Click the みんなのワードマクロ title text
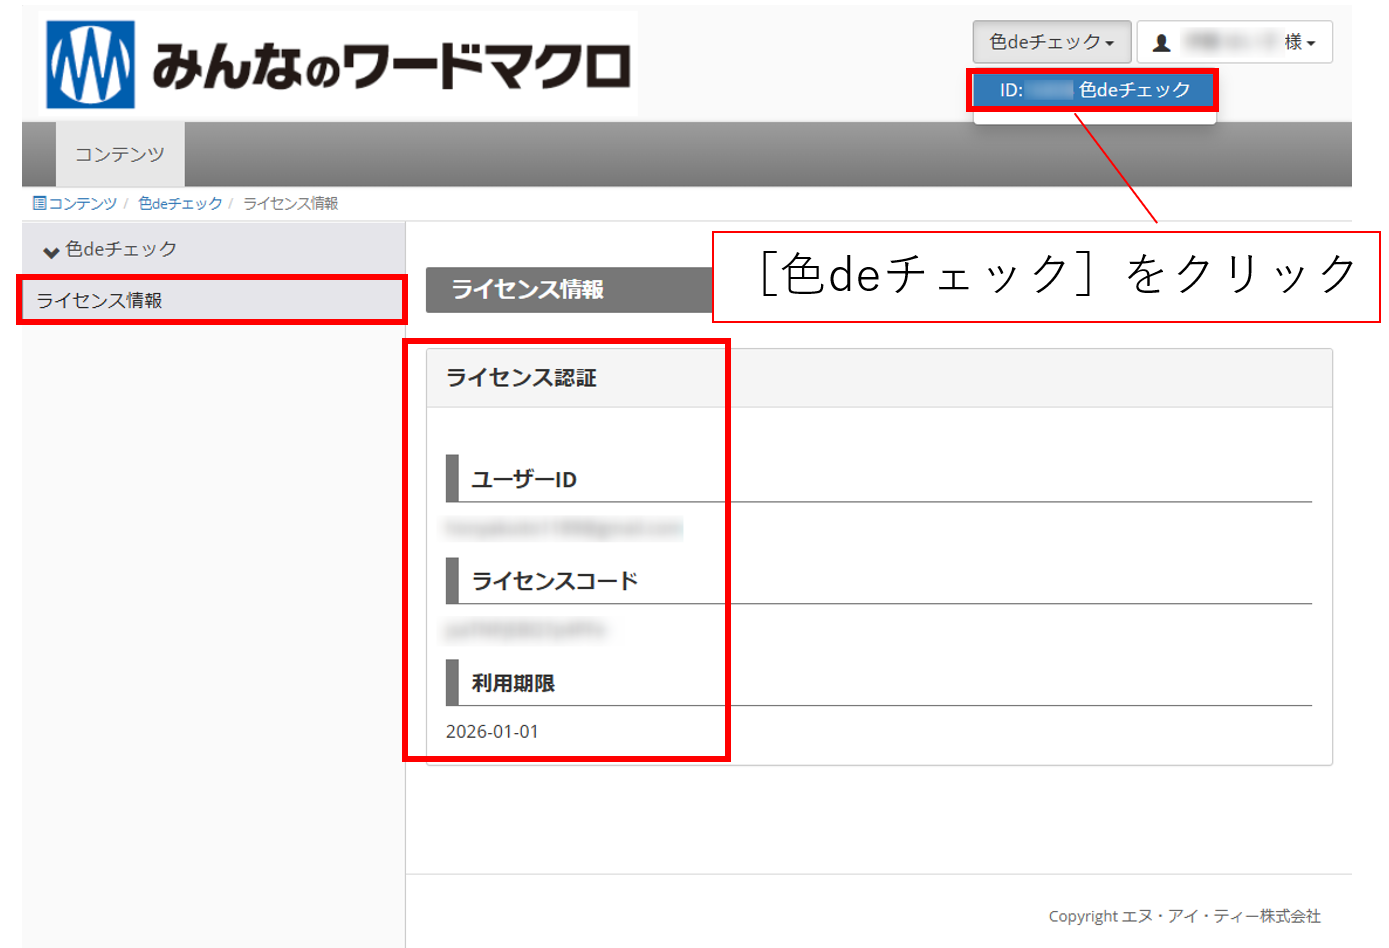Screen dimensions: 1389x948 click(x=391, y=66)
